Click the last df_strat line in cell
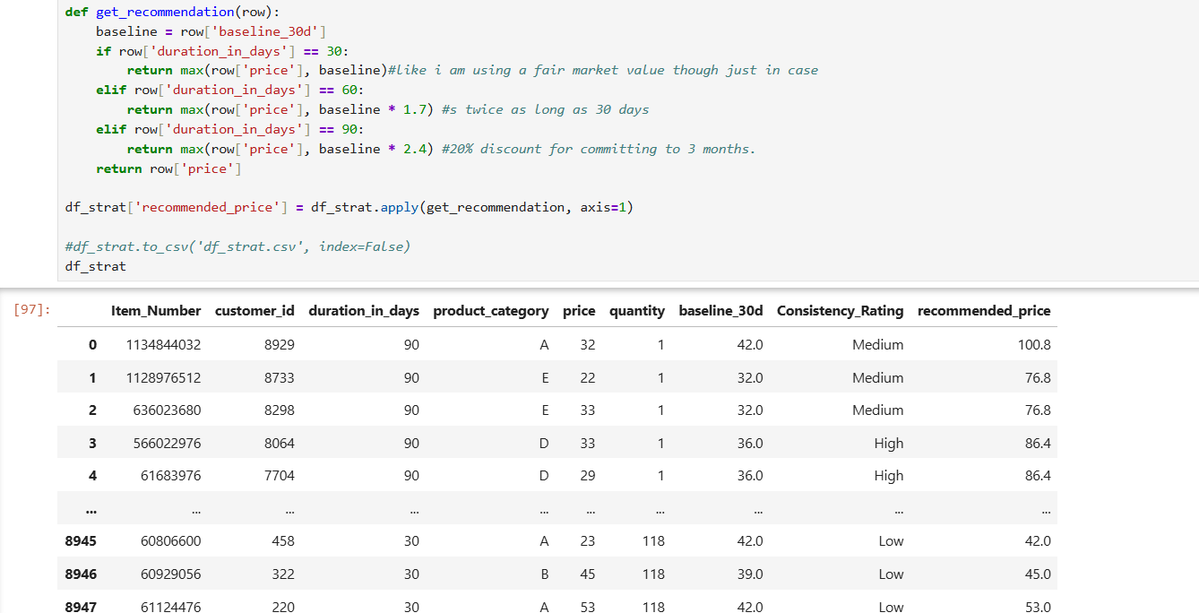Image resolution: width=1199 pixels, height=613 pixels. 96,267
